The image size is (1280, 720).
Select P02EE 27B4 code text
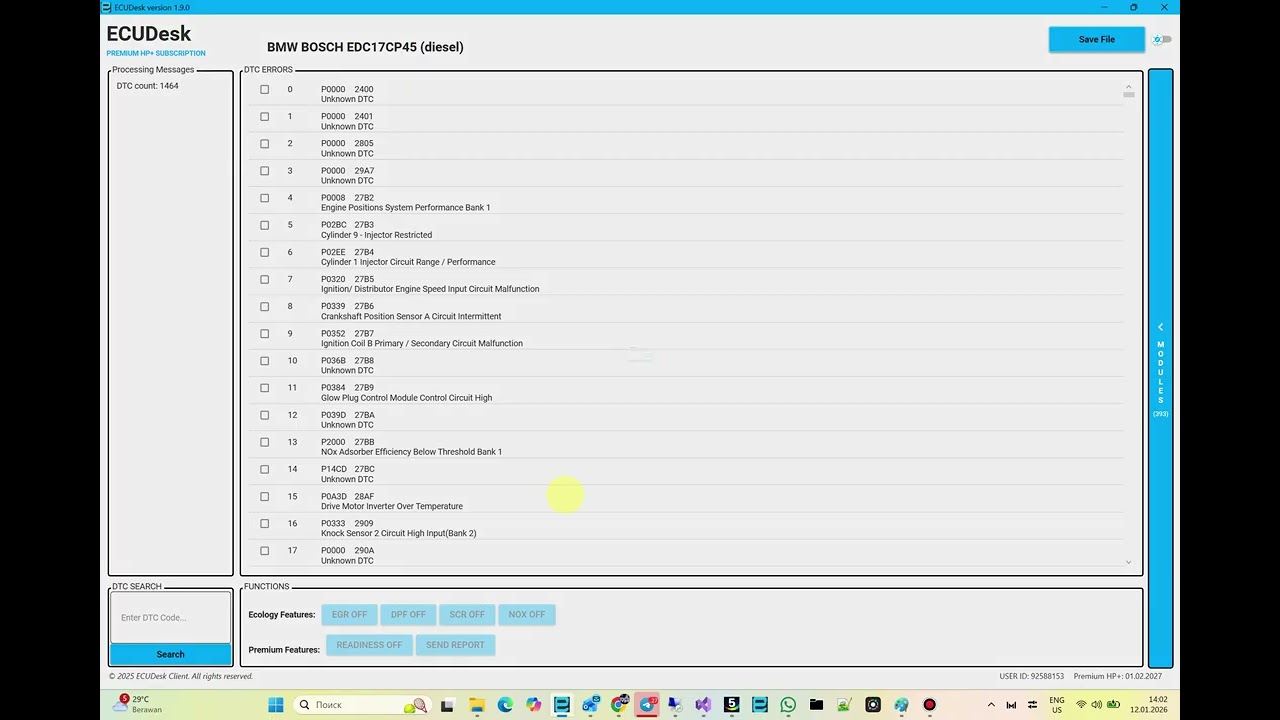pyautogui.click(x=347, y=252)
